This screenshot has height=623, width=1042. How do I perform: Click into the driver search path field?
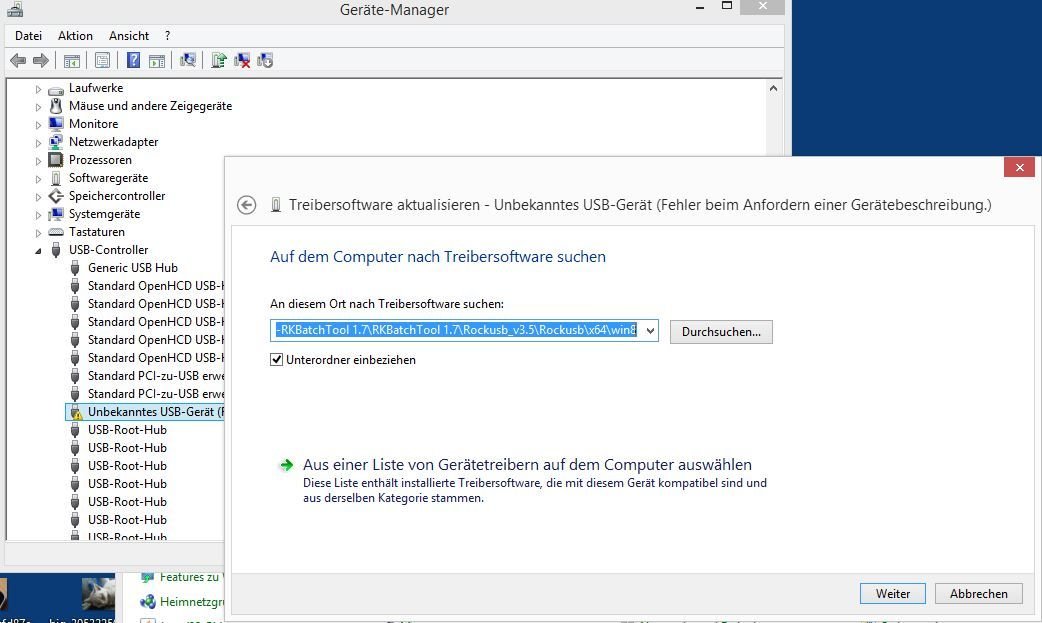[x=455, y=331]
